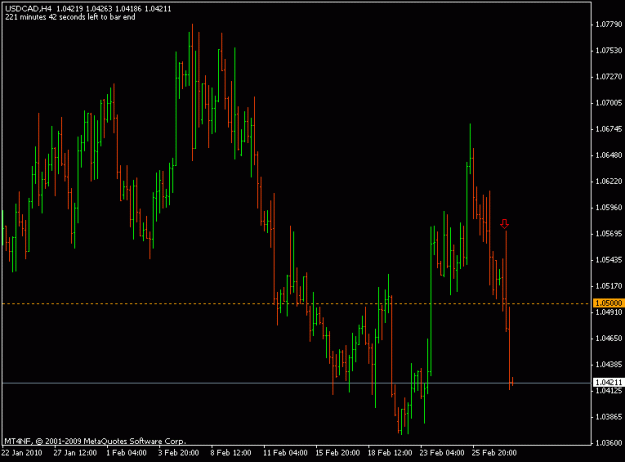This screenshot has width=625, height=462.
Task: Click the 25 Feb 20:00 time label
Action: (494, 453)
